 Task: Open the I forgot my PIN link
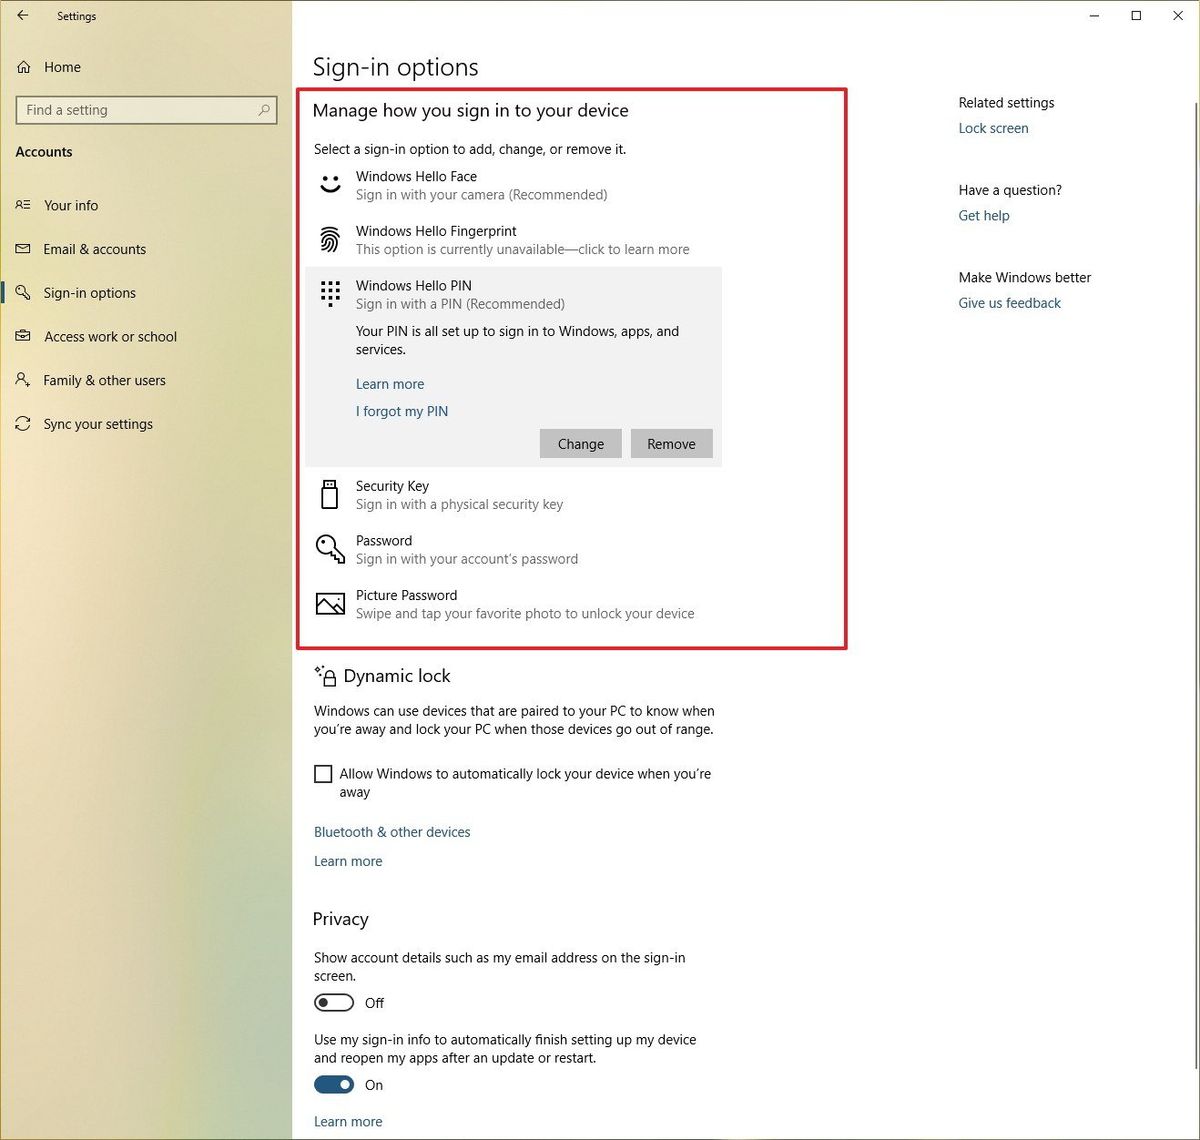[x=401, y=411]
